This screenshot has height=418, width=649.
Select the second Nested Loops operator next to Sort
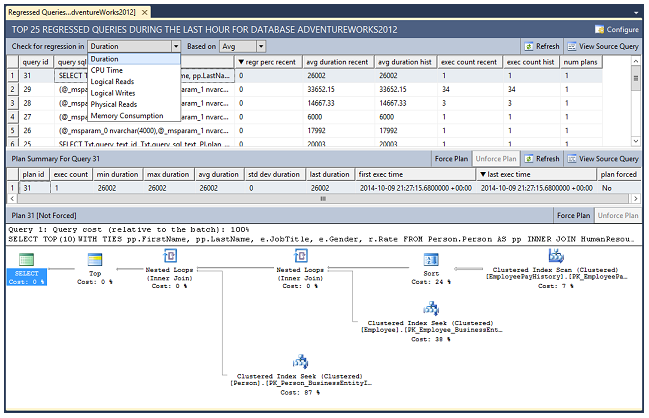pos(300,256)
